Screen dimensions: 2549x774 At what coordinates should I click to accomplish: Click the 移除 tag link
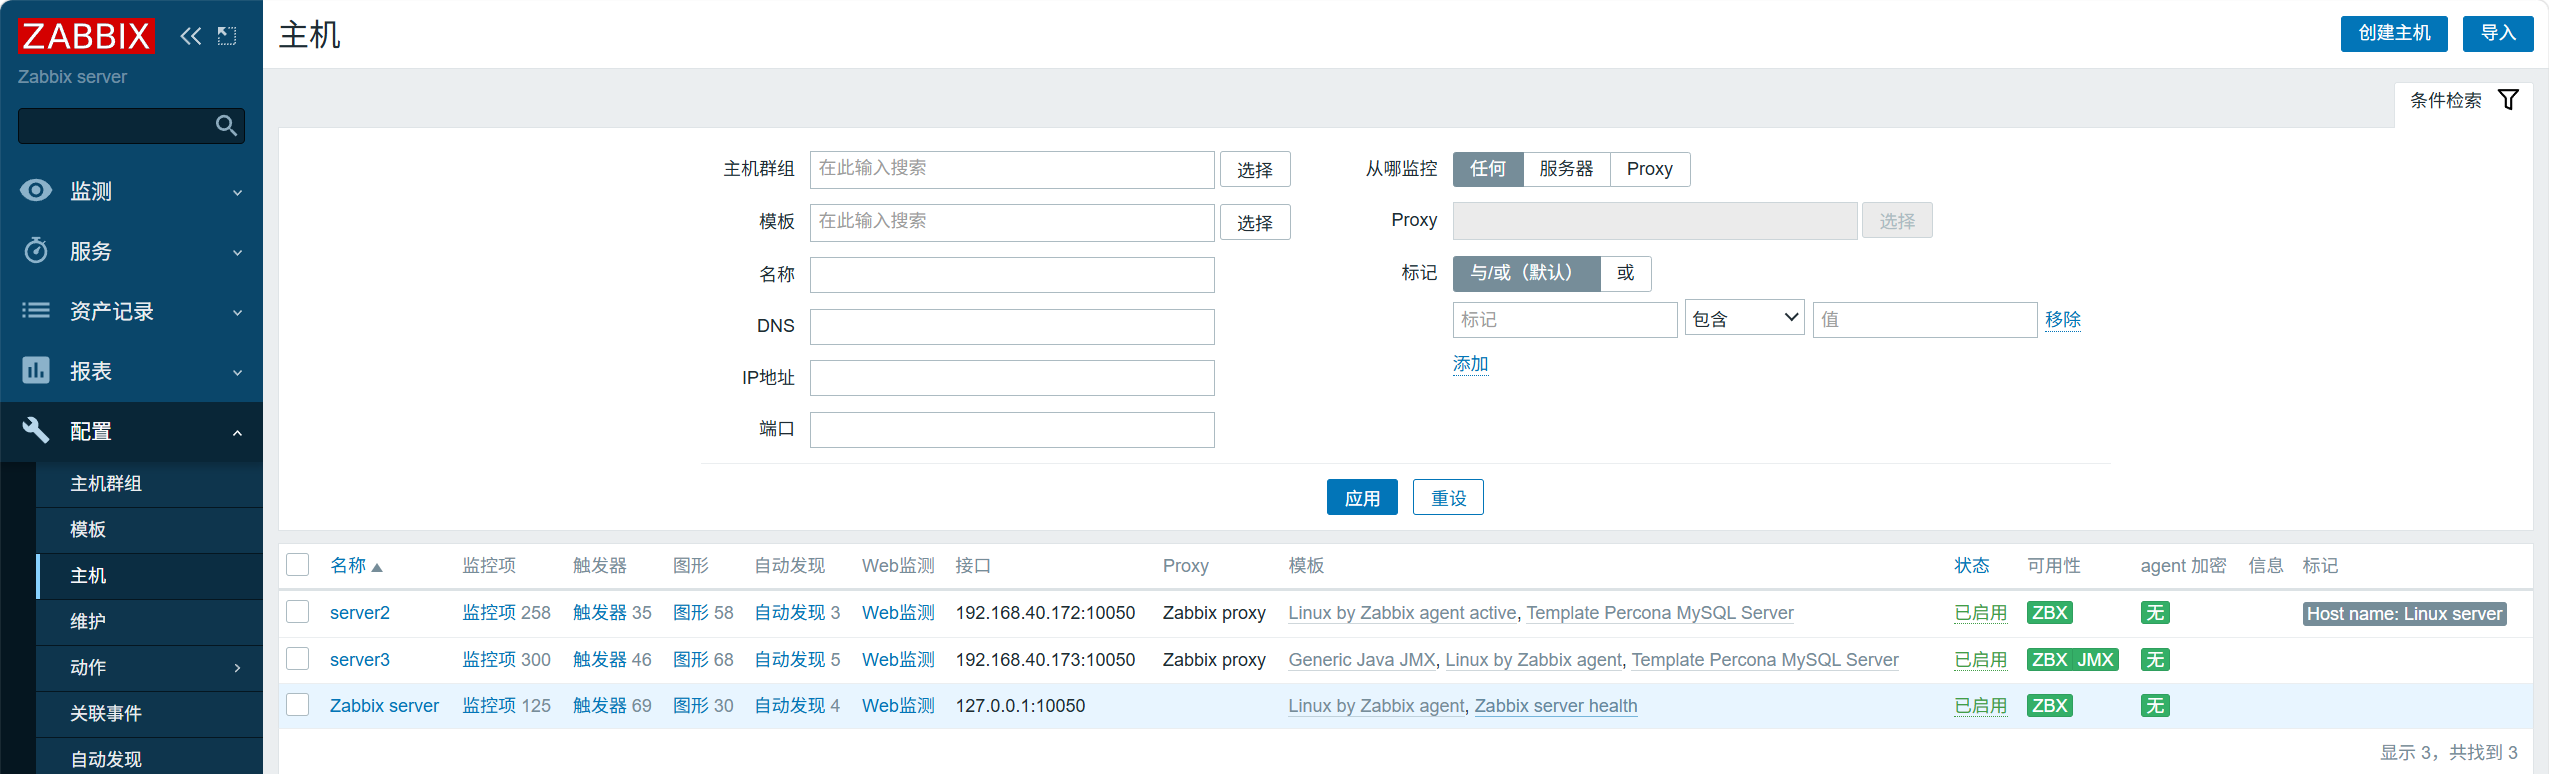(x=2062, y=319)
